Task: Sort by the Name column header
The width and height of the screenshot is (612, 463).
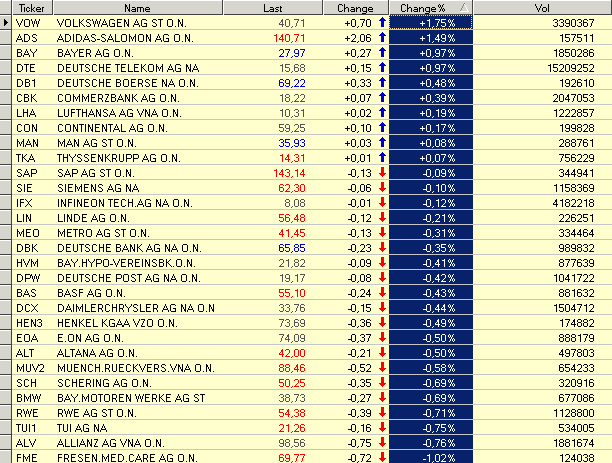Action: coord(138,8)
